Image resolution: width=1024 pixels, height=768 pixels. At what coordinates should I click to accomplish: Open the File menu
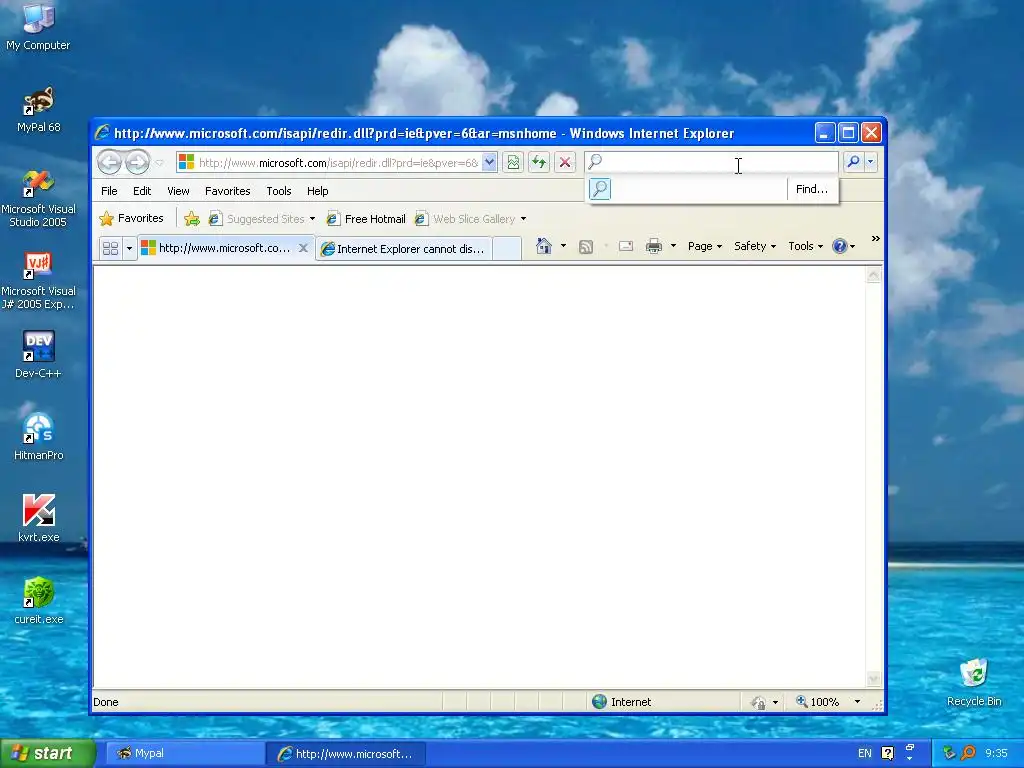[x=109, y=191]
